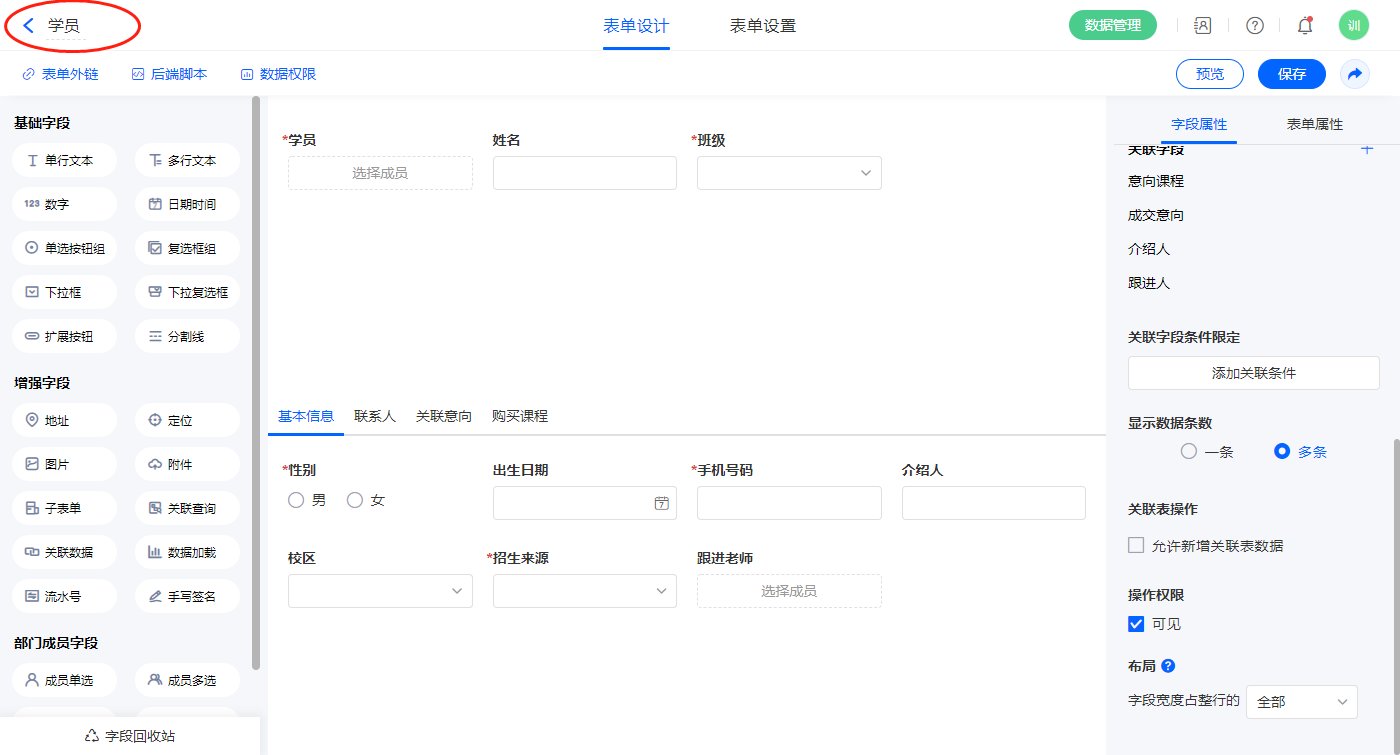This screenshot has height=755, width=1400.
Task: Select the 男 radio button
Action: tap(296, 500)
